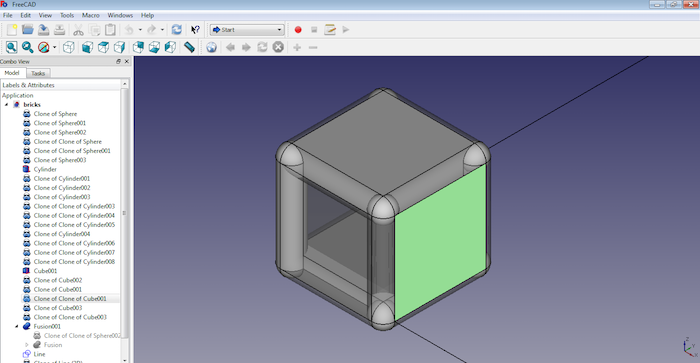Copy selection with toolbar copy icon
The width and height of the screenshot is (700, 363).
click(x=94, y=30)
